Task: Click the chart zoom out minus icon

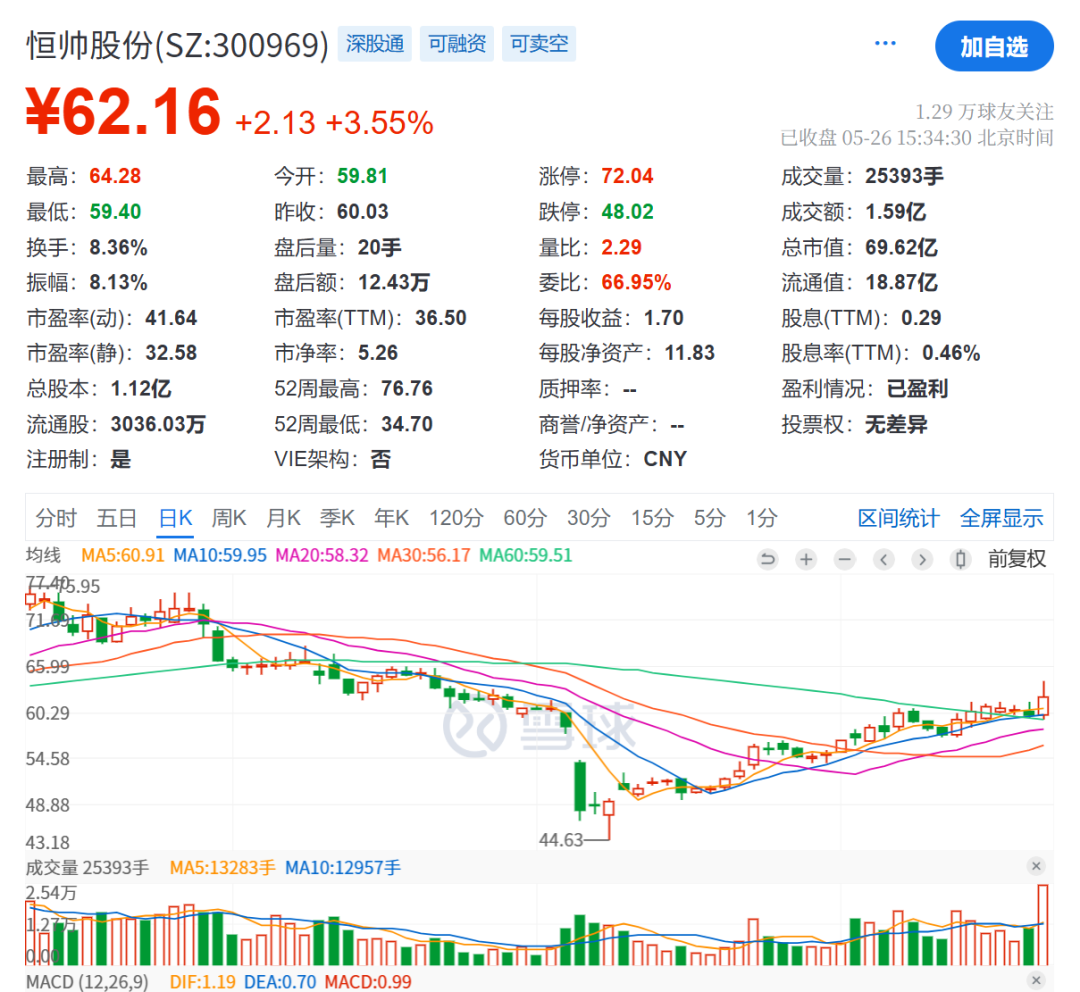Action: (x=844, y=559)
